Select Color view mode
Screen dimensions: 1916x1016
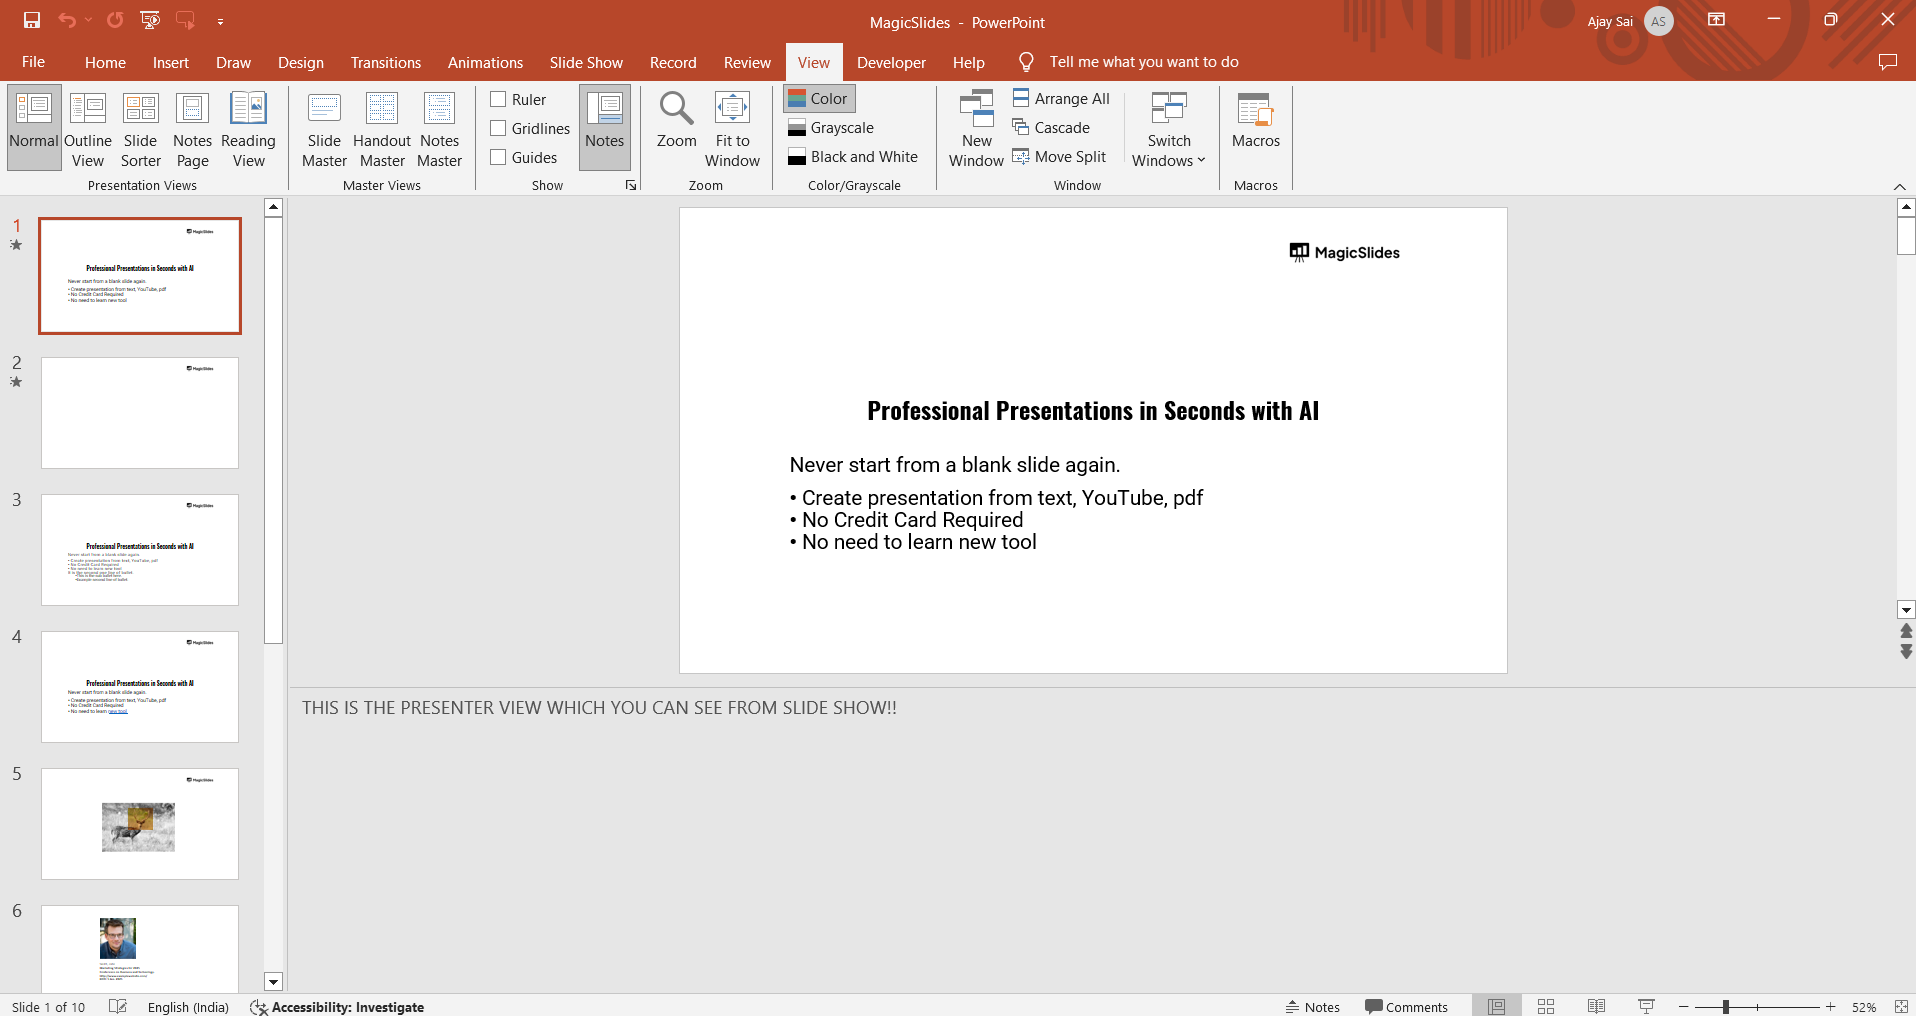coord(819,98)
